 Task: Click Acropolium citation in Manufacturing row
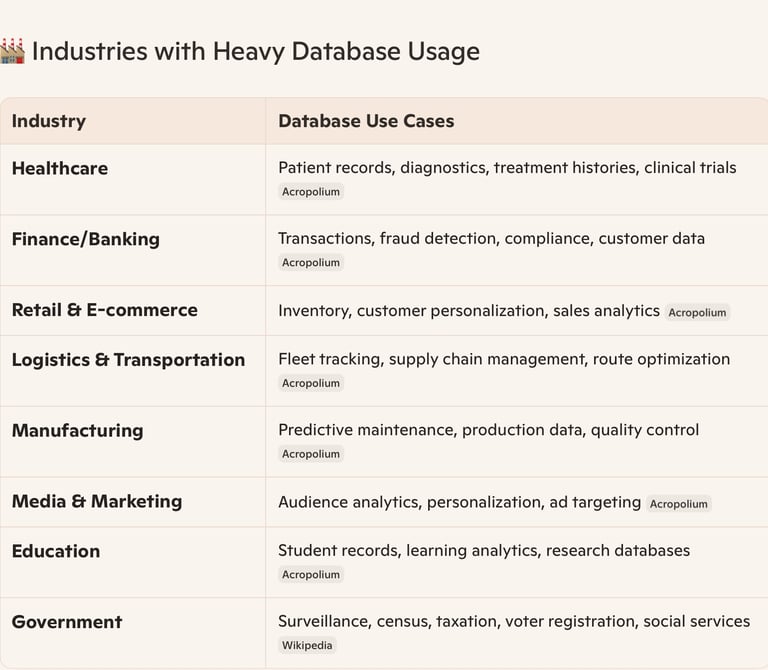point(311,454)
